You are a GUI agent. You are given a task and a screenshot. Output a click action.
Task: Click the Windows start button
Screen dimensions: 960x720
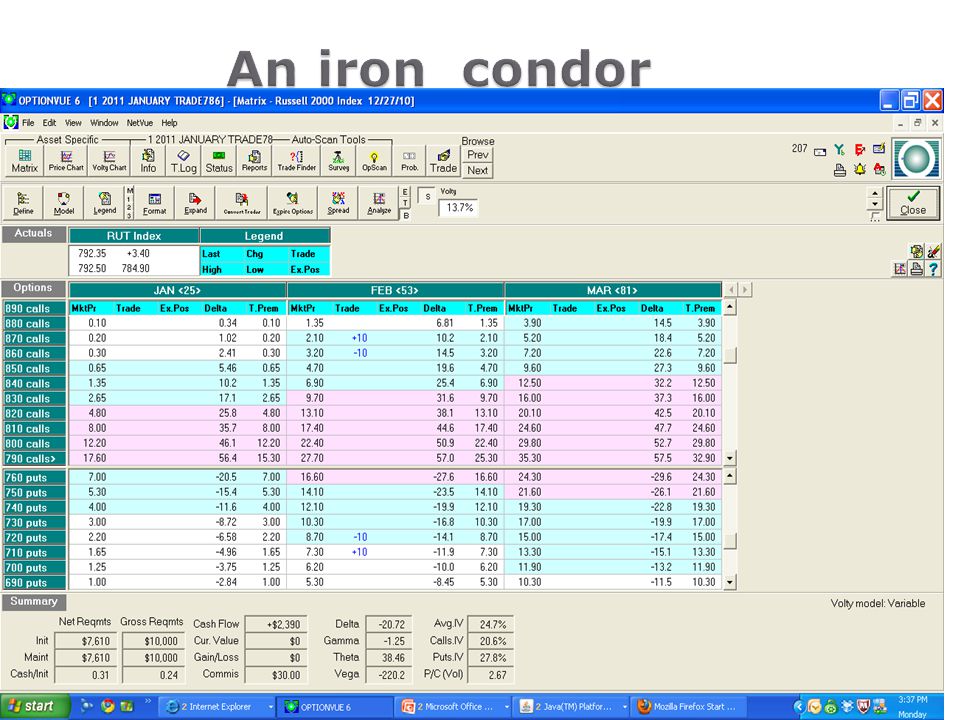(33, 706)
